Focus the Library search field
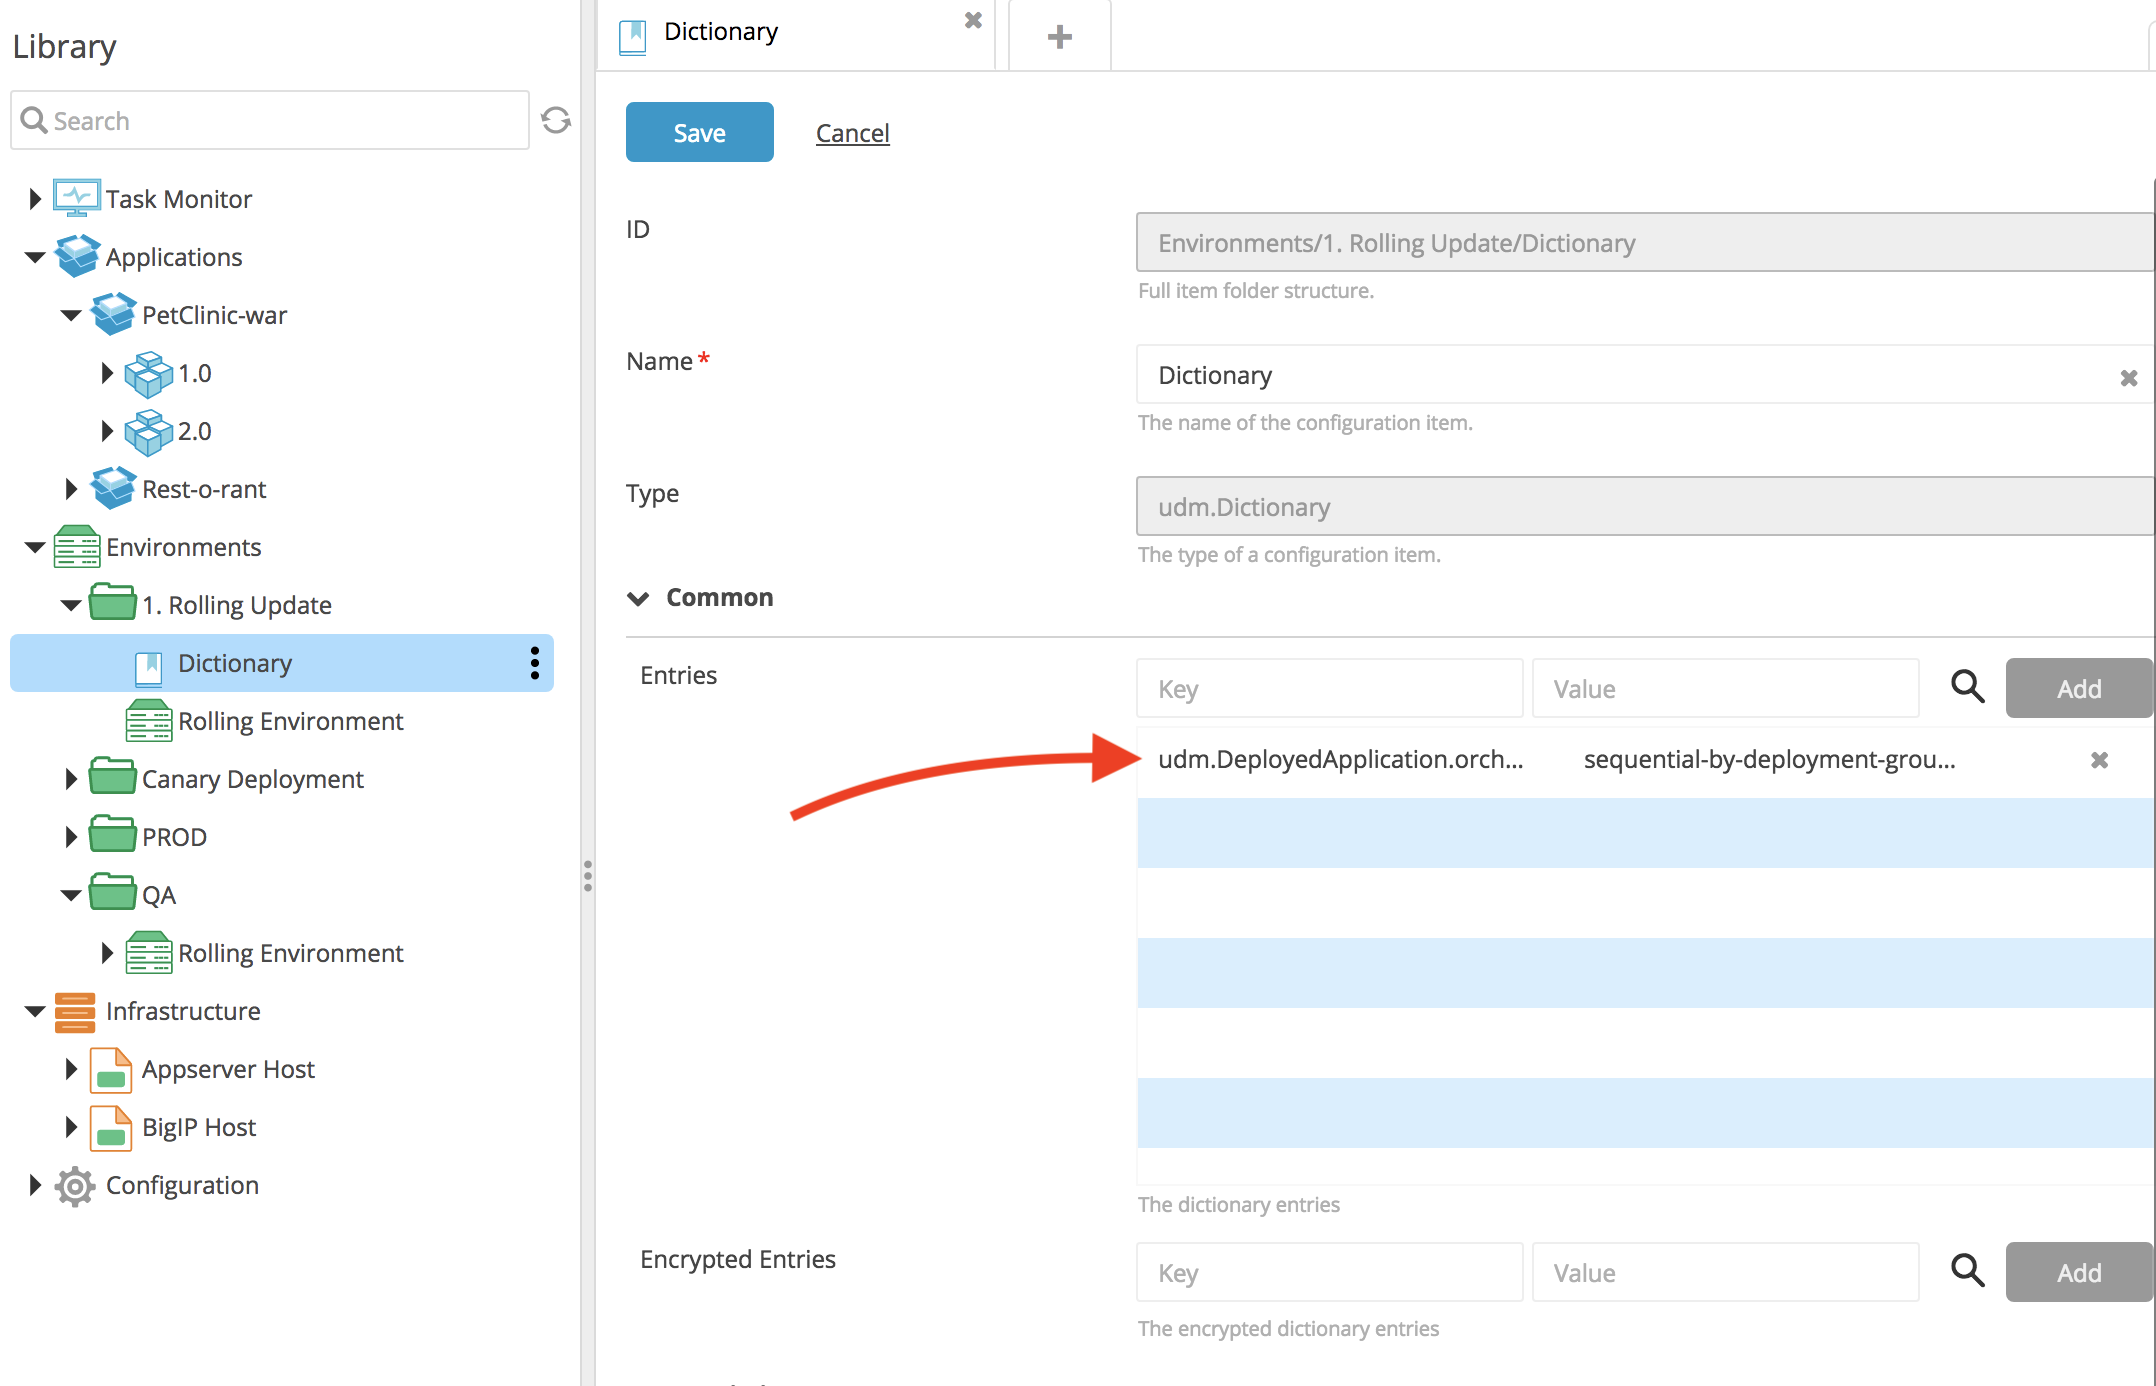The height and width of the screenshot is (1386, 2156). (270, 120)
